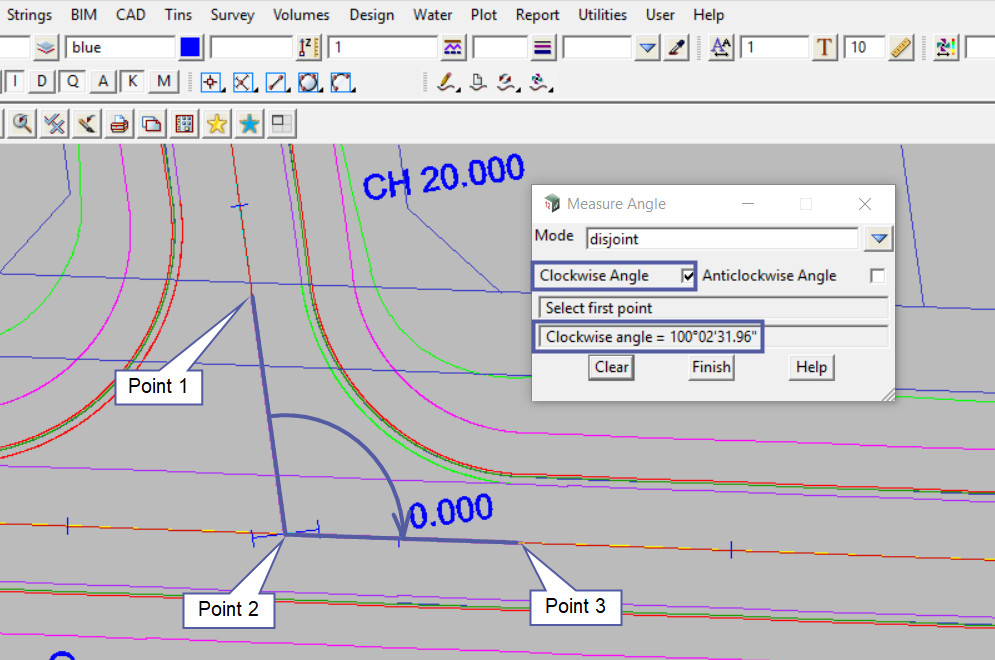
Task: Select the line snap icon with red endpoints
Action: tap(277, 82)
